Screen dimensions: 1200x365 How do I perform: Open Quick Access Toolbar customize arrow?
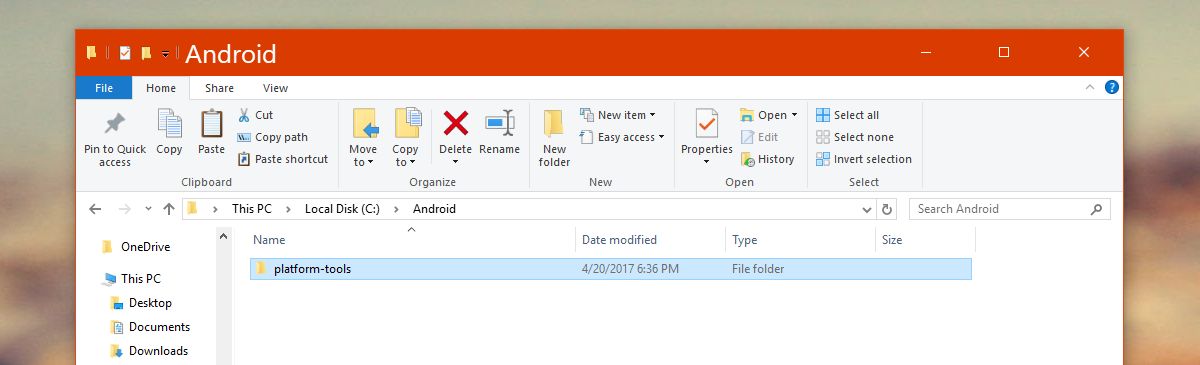click(166, 54)
